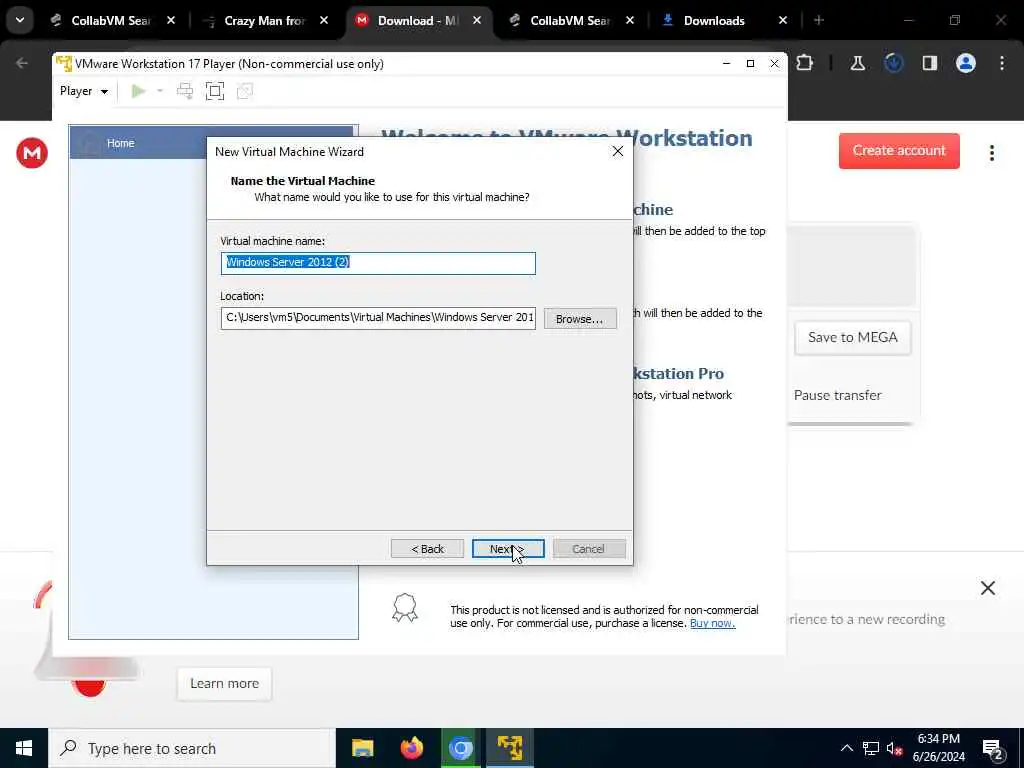Click the green Power On play icon
The image size is (1024, 768).
[x=138, y=91]
